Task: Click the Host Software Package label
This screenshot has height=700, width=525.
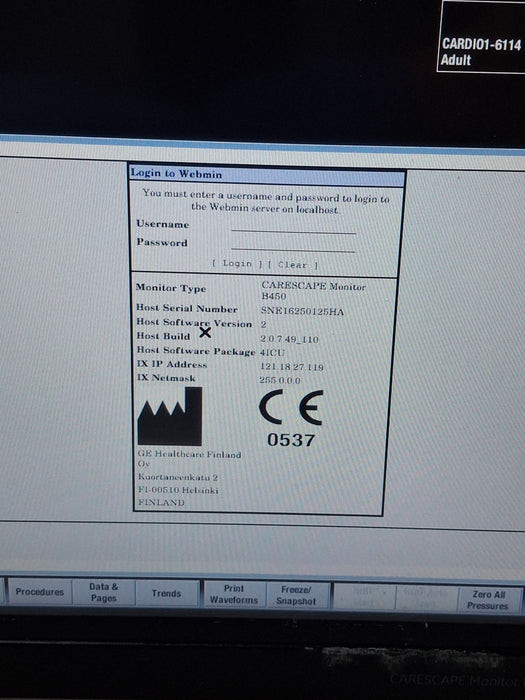Action: [196, 351]
